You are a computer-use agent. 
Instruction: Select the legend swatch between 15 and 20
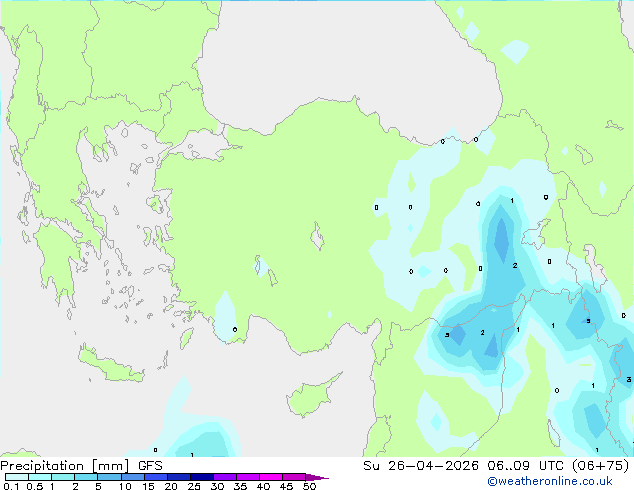click(156, 477)
